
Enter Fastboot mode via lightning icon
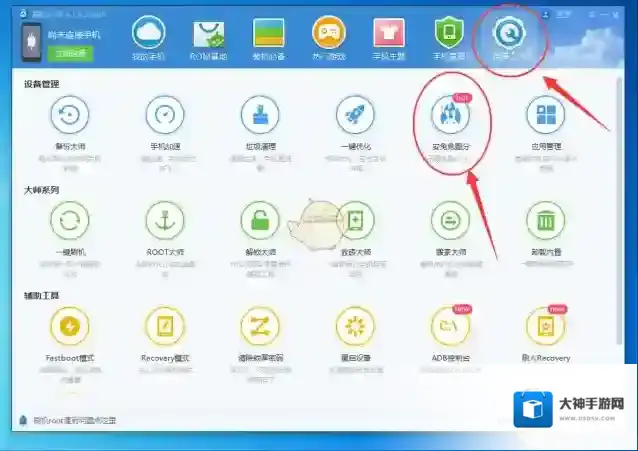click(70, 326)
